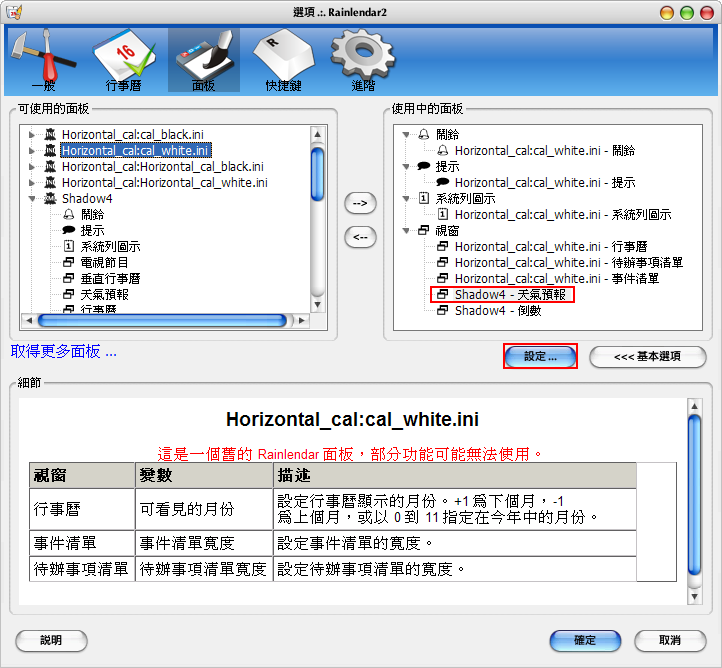Click skin icon beside Horizontal_cal:cal_black.ini
Image resolution: width=722 pixels, height=668 pixels.
(50, 134)
